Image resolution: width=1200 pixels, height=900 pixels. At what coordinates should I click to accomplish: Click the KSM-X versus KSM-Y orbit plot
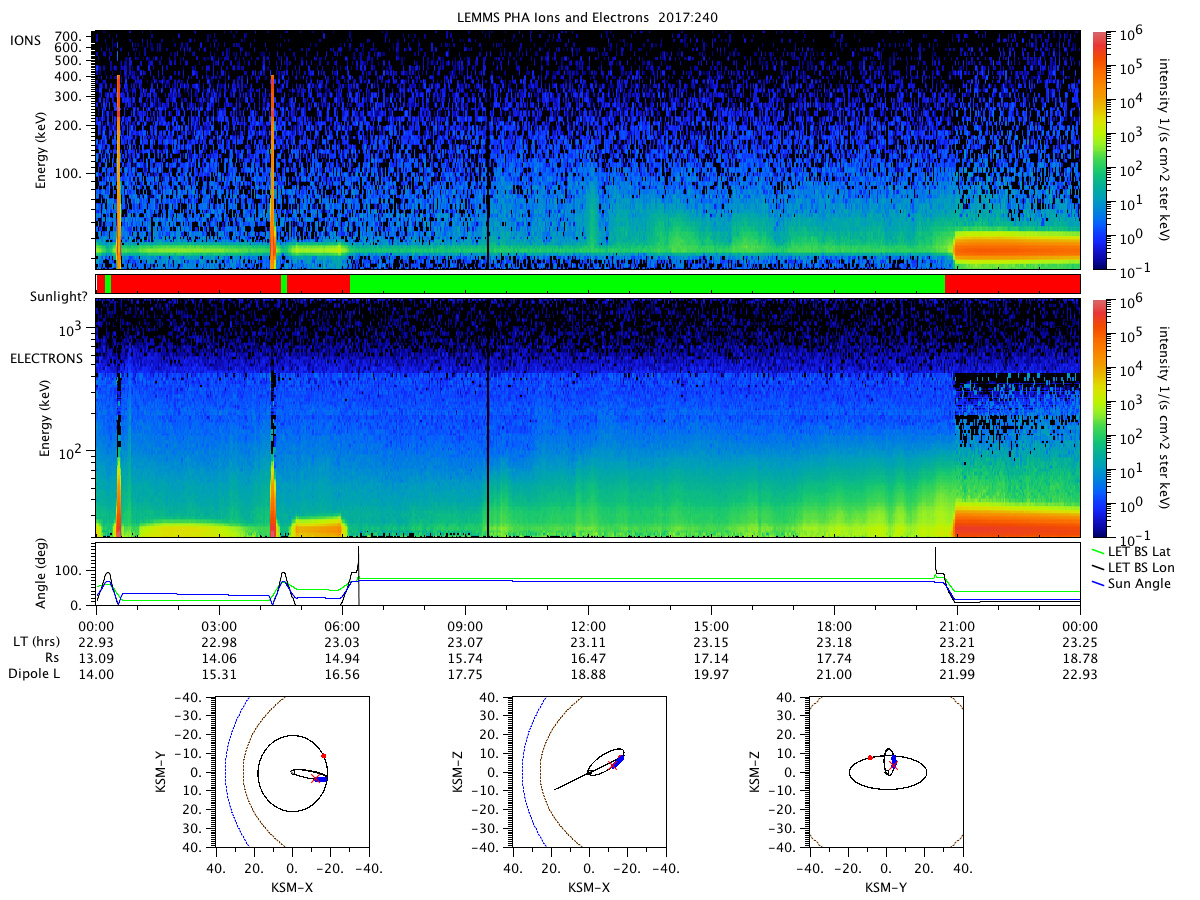coord(291,772)
